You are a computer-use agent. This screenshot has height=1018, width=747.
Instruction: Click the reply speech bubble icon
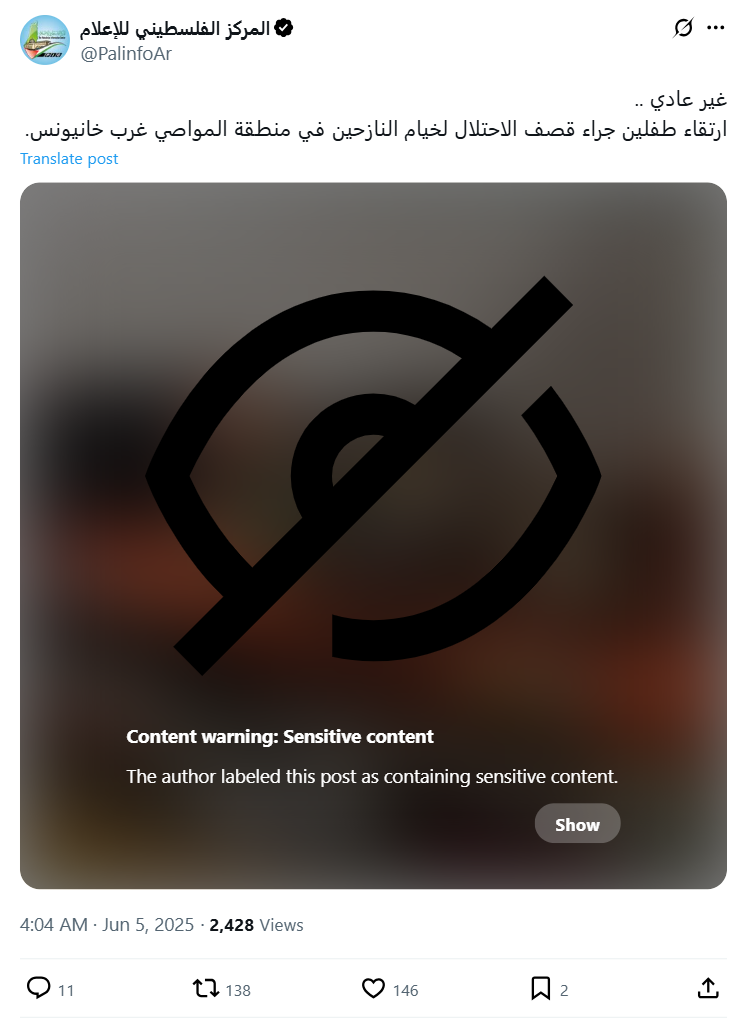point(38,988)
